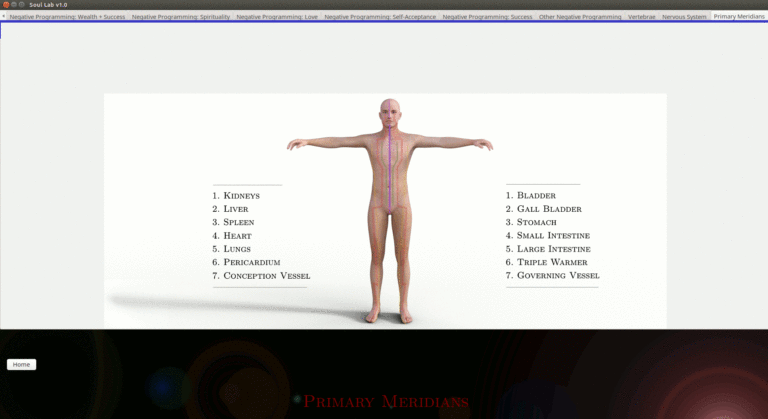The height and width of the screenshot is (419, 768).
Task: Open the Negative Programming: Wealth + Success tab
Action: pyautogui.click(x=67, y=17)
